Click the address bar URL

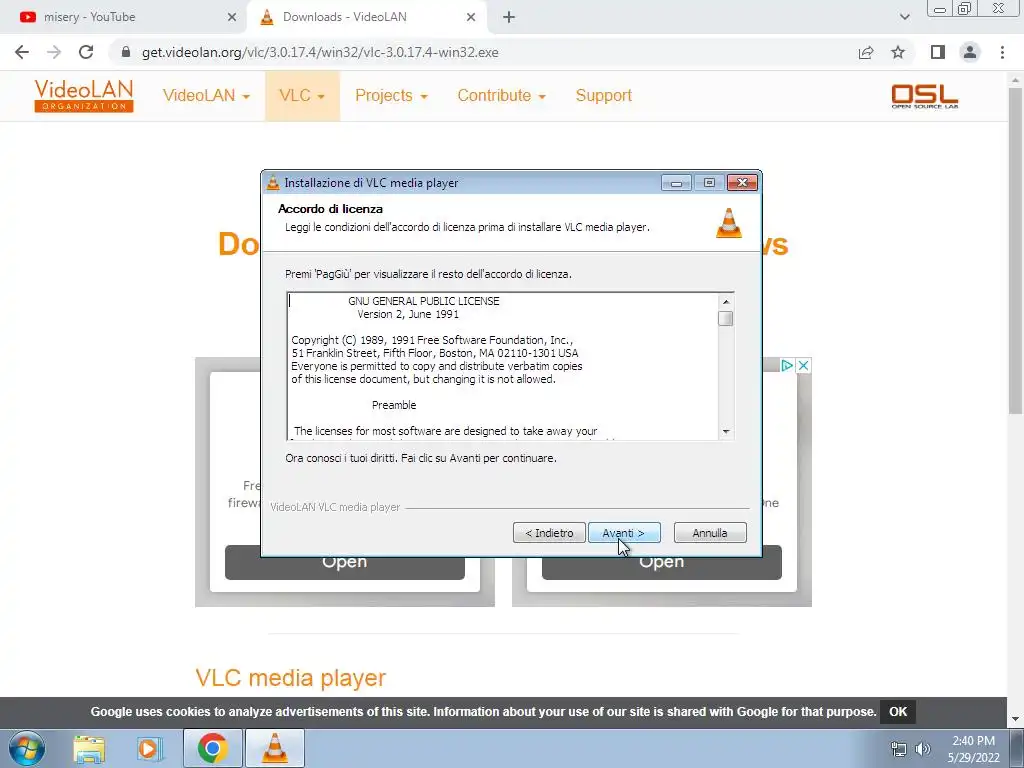point(320,52)
